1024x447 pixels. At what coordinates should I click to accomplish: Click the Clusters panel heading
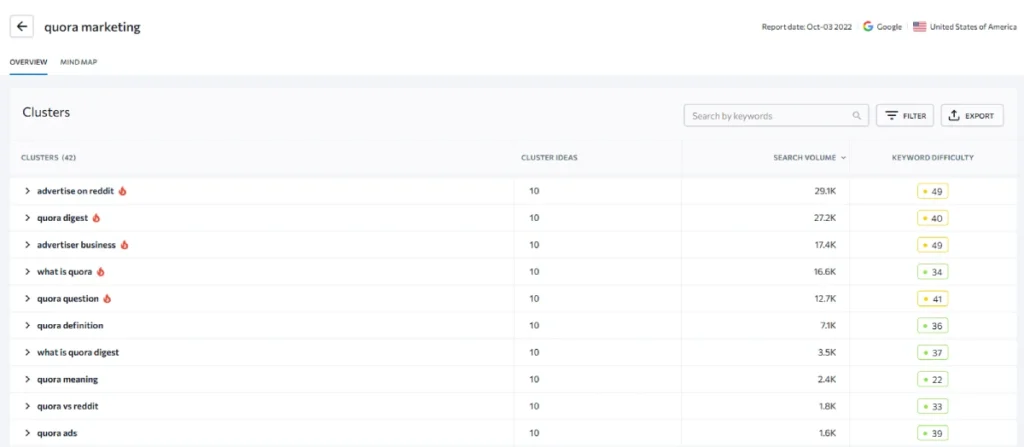(x=46, y=112)
